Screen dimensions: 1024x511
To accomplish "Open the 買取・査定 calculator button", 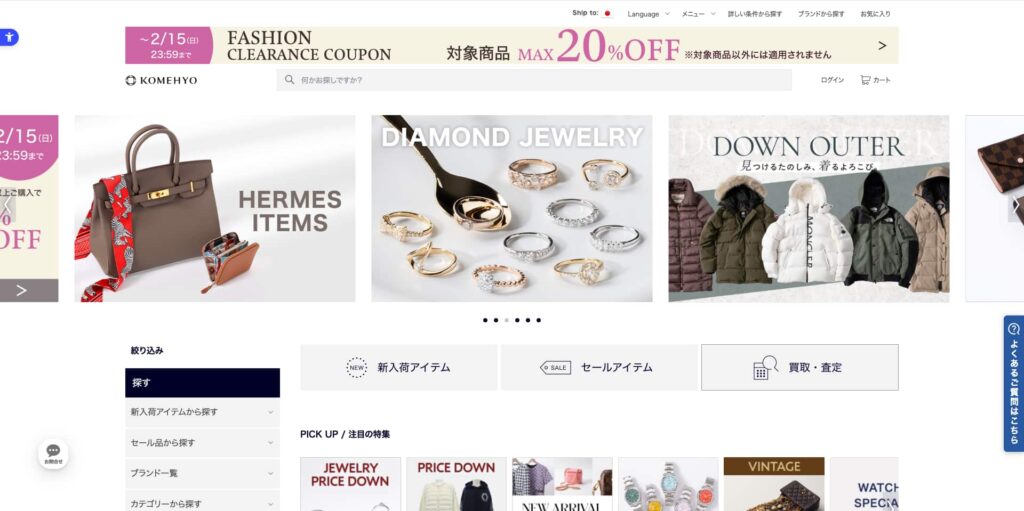I will tap(799, 367).
